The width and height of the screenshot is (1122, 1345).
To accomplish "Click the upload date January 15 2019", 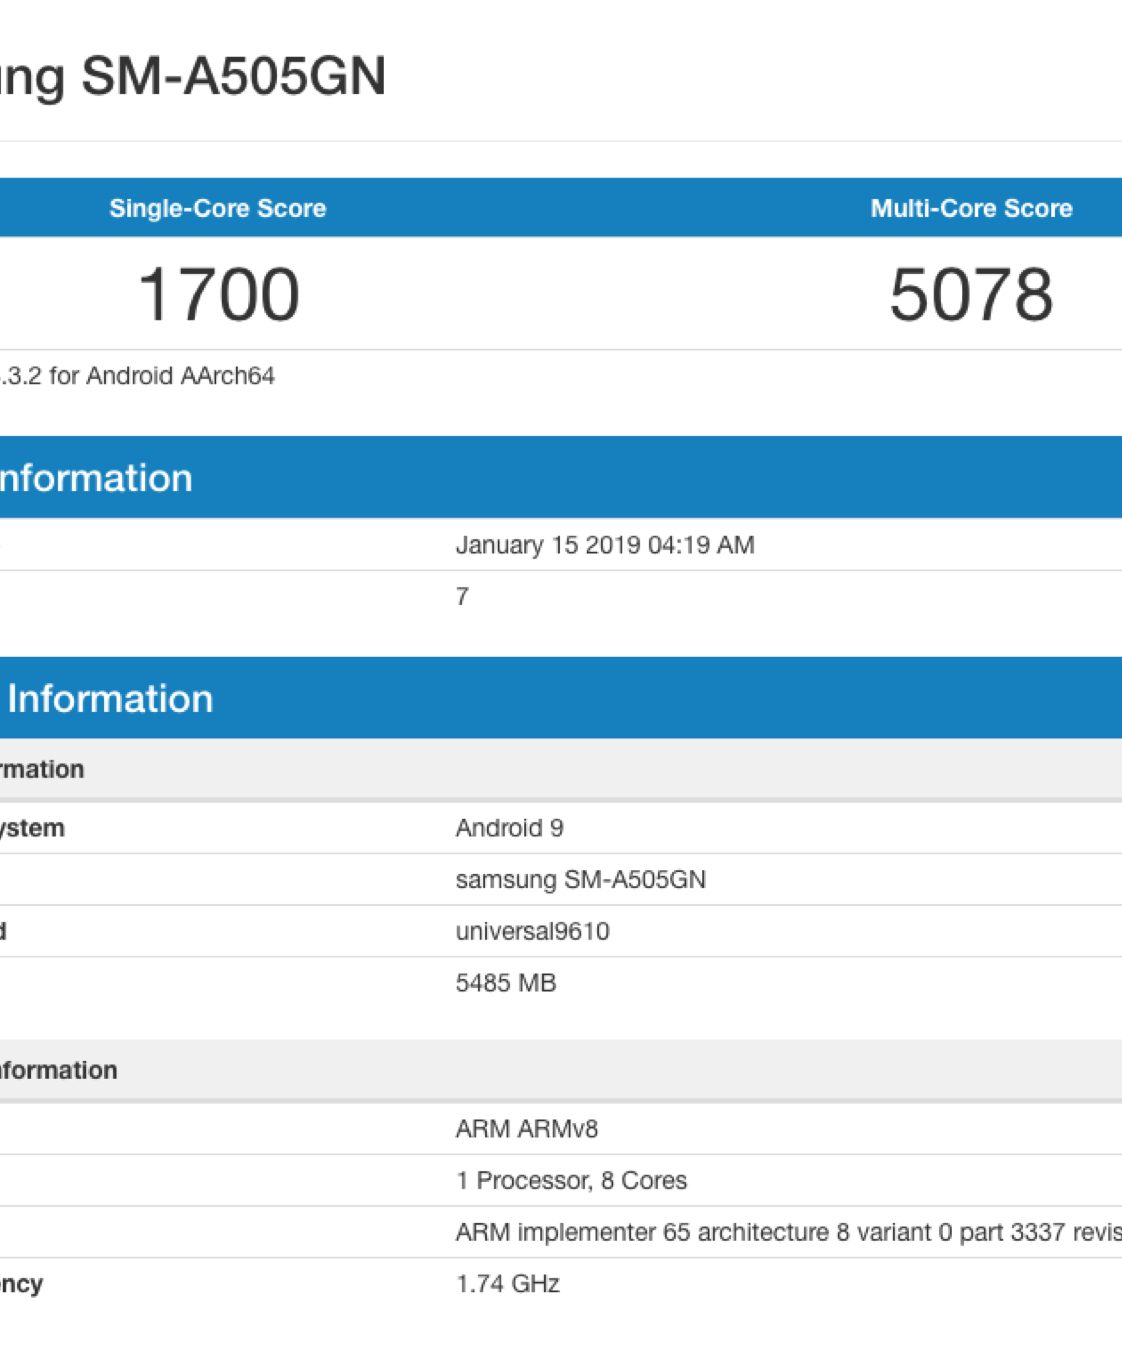I will point(604,545).
